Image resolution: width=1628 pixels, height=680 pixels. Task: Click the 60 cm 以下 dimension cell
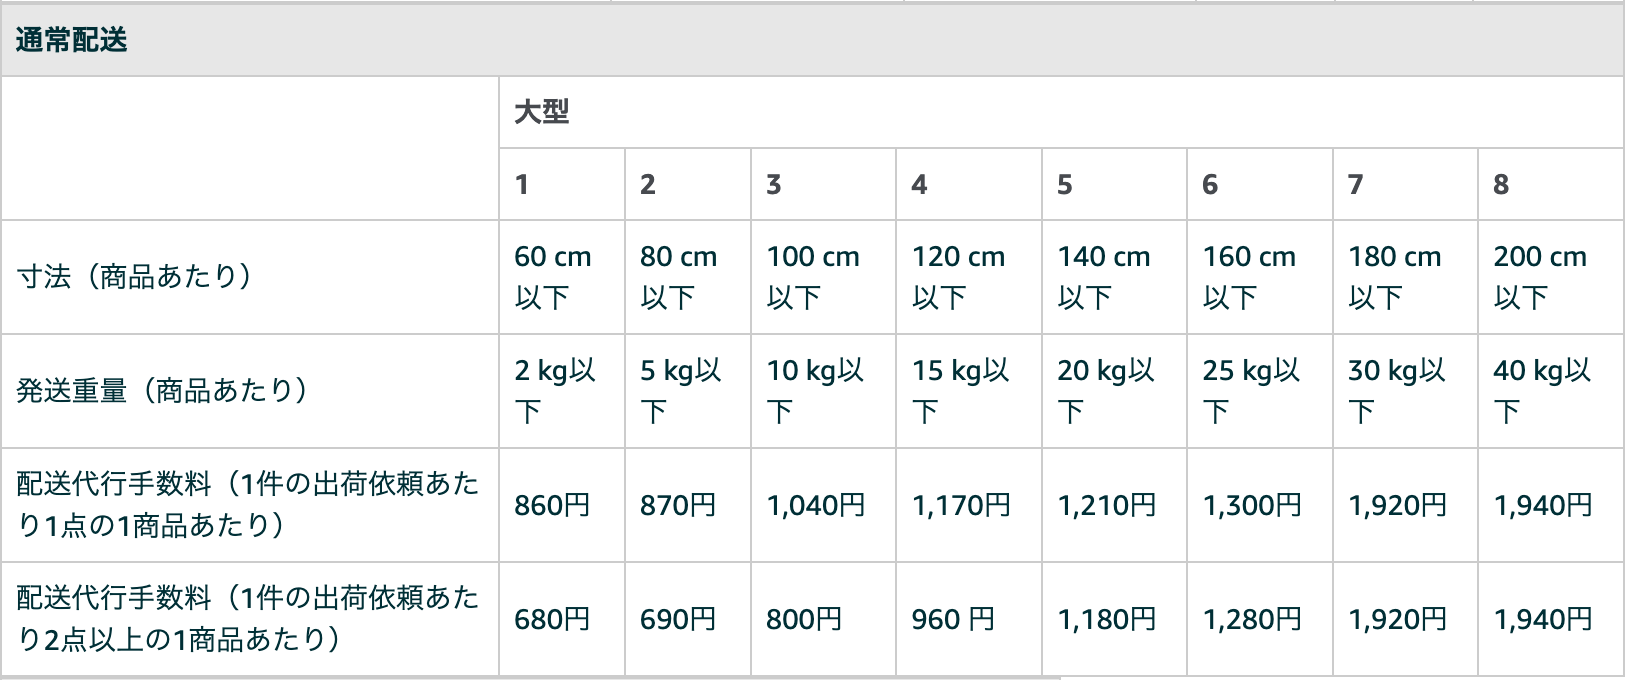pyautogui.click(x=553, y=277)
